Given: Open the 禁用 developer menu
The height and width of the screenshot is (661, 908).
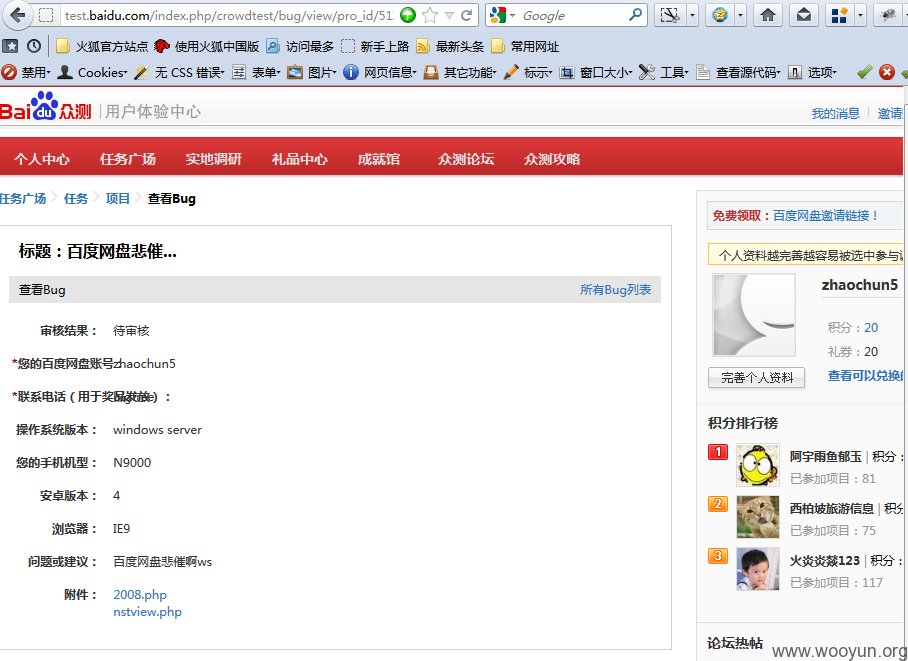Looking at the screenshot, I should click(x=26, y=72).
